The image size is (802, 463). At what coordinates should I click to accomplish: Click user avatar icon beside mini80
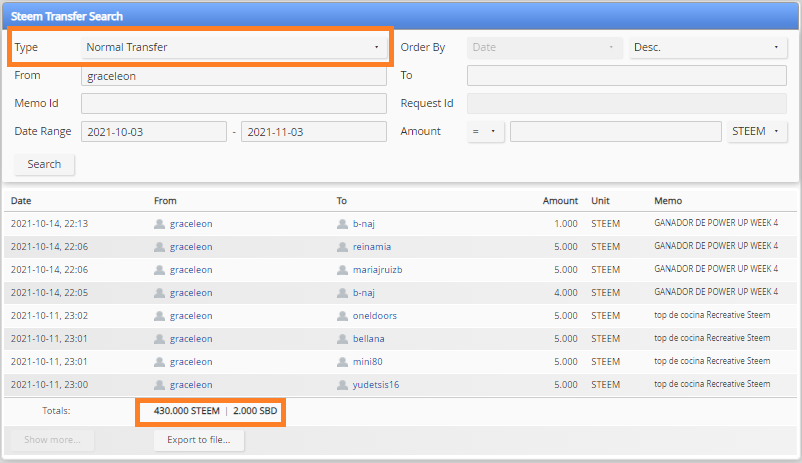tap(342, 362)
